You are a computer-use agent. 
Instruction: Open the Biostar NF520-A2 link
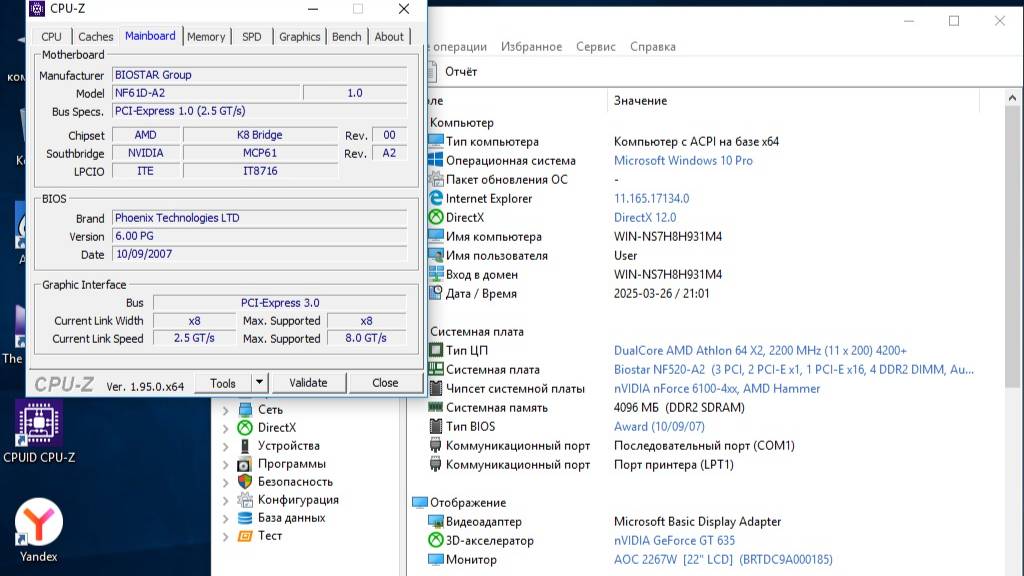793,370
